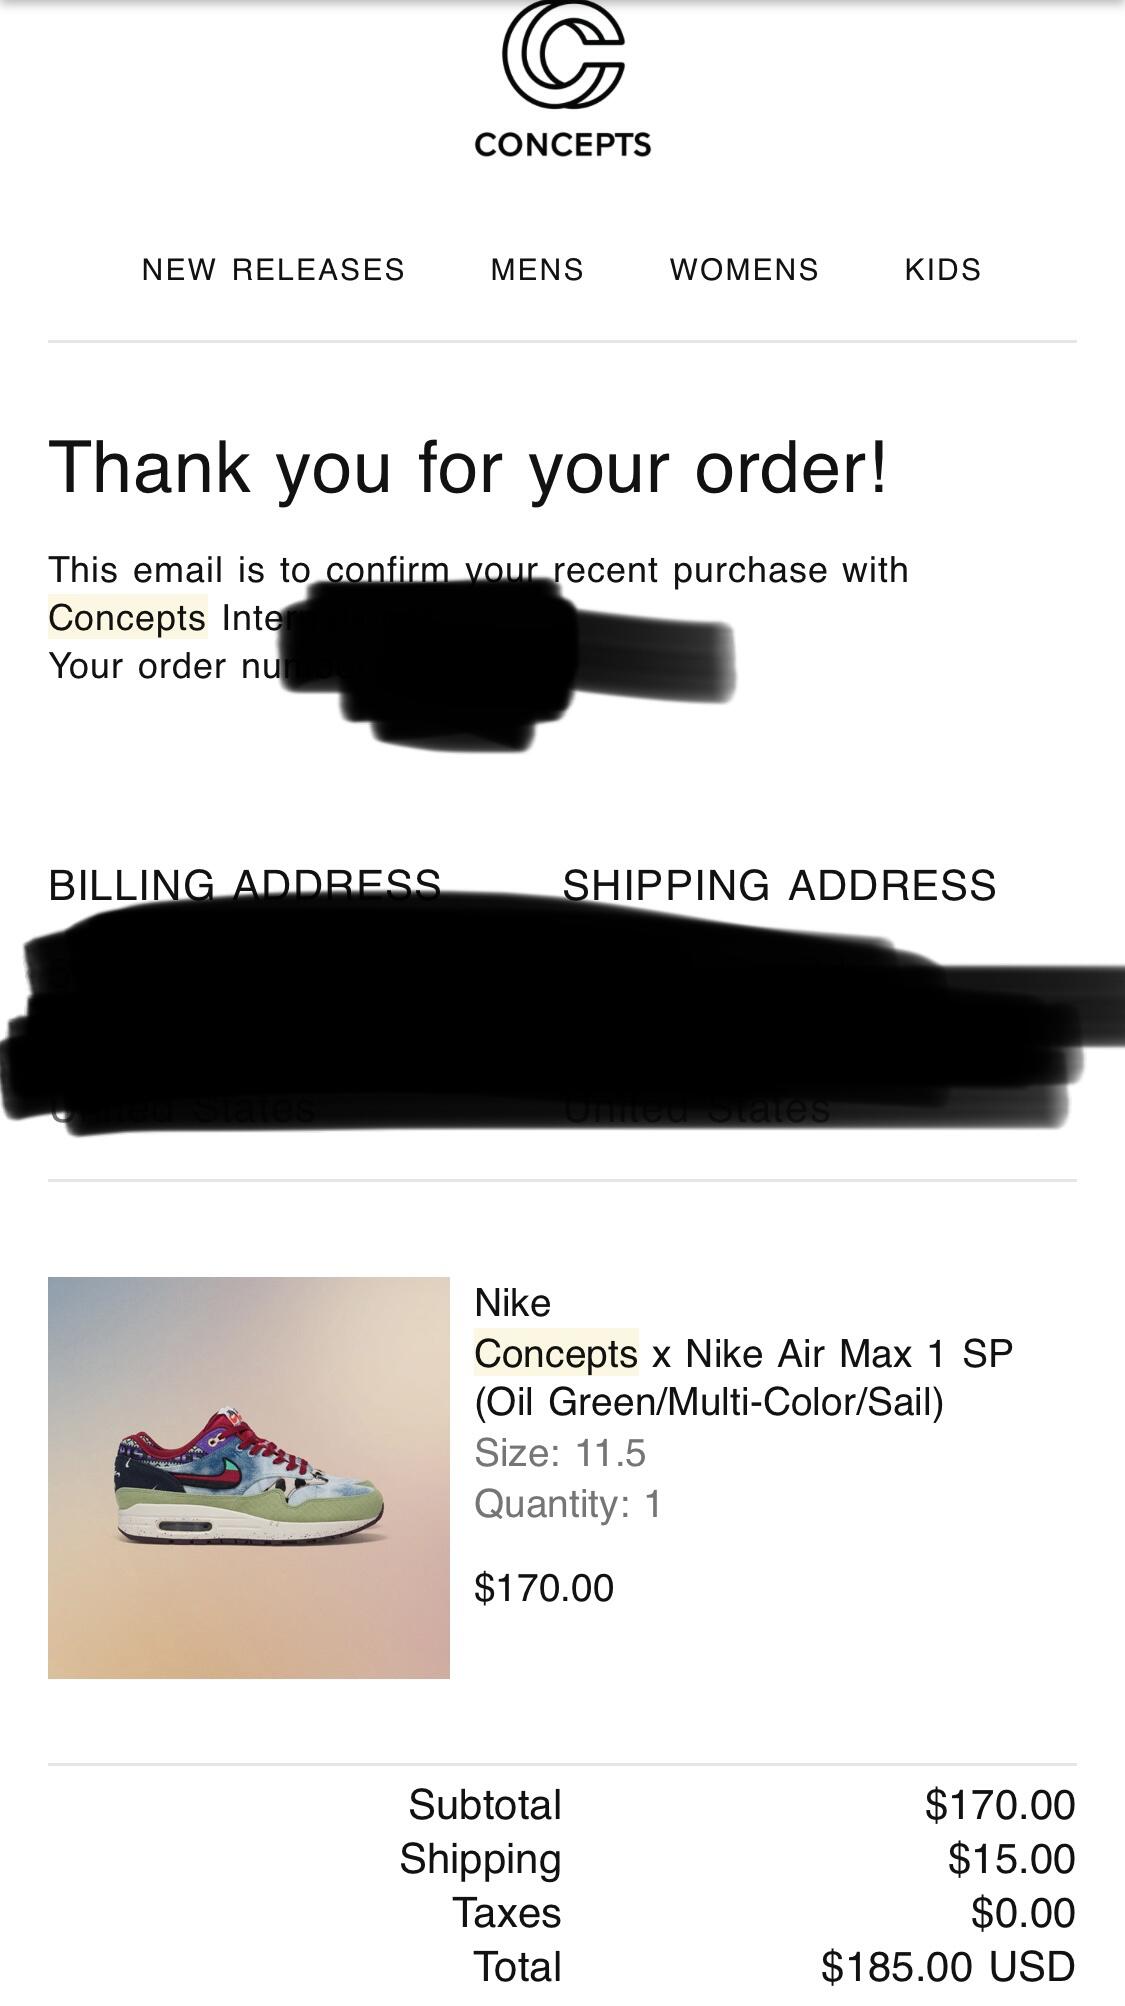Click the Oil Green/Multi-Color/Sail colorway text
This screenshot has width=1125, height=2006.
[x=709, y=1402]
